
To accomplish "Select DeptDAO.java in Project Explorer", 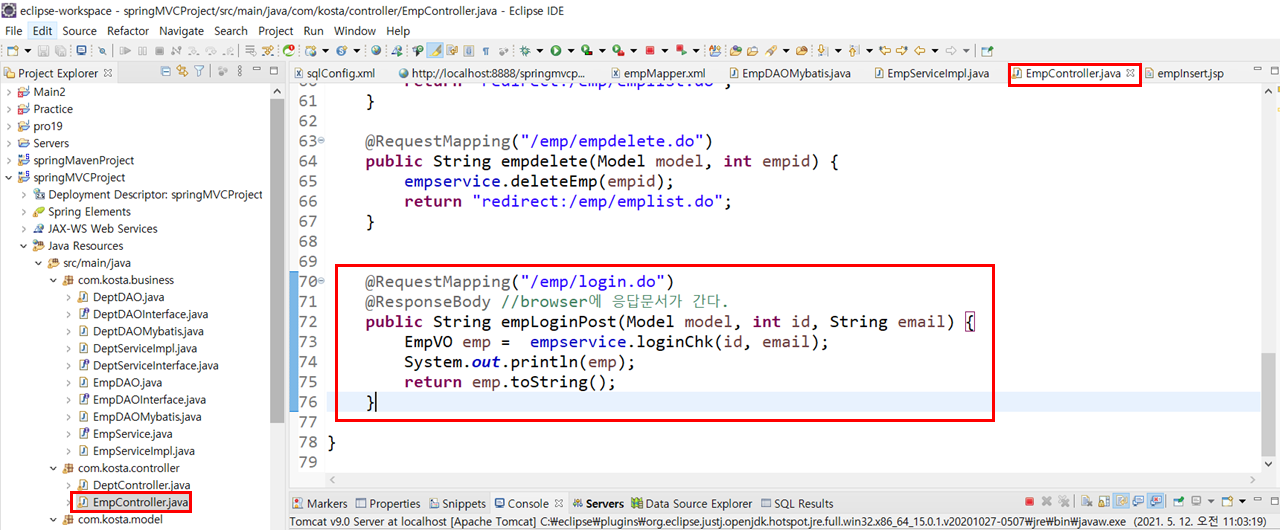I will (x=127, y=297).
